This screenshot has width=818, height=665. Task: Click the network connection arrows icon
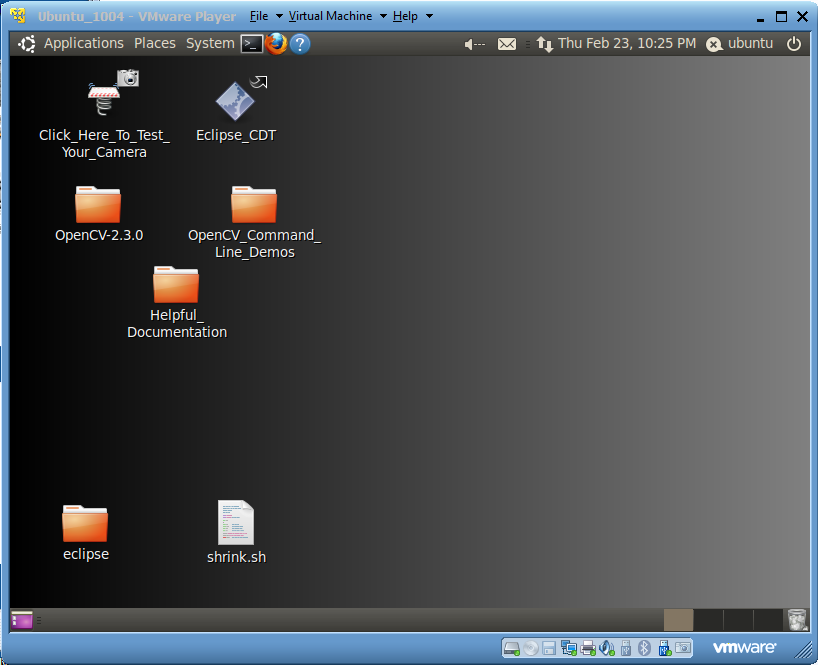point(545,44)
